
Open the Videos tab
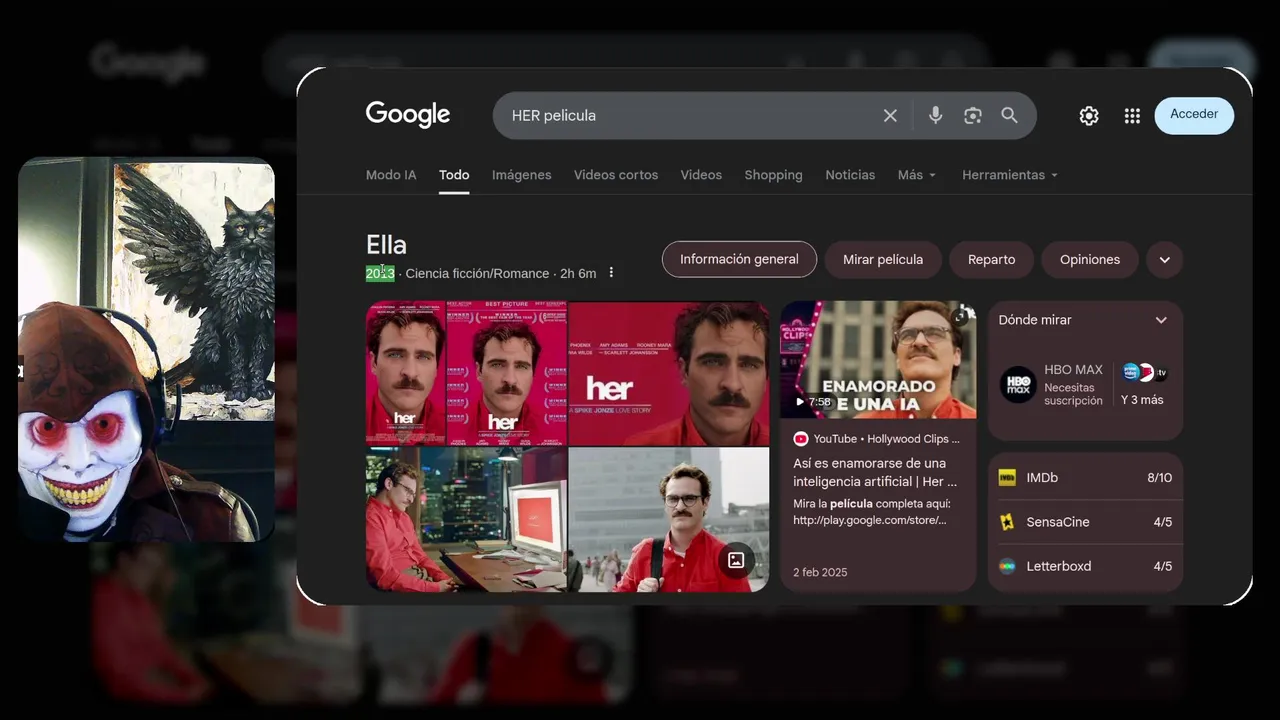701,175
